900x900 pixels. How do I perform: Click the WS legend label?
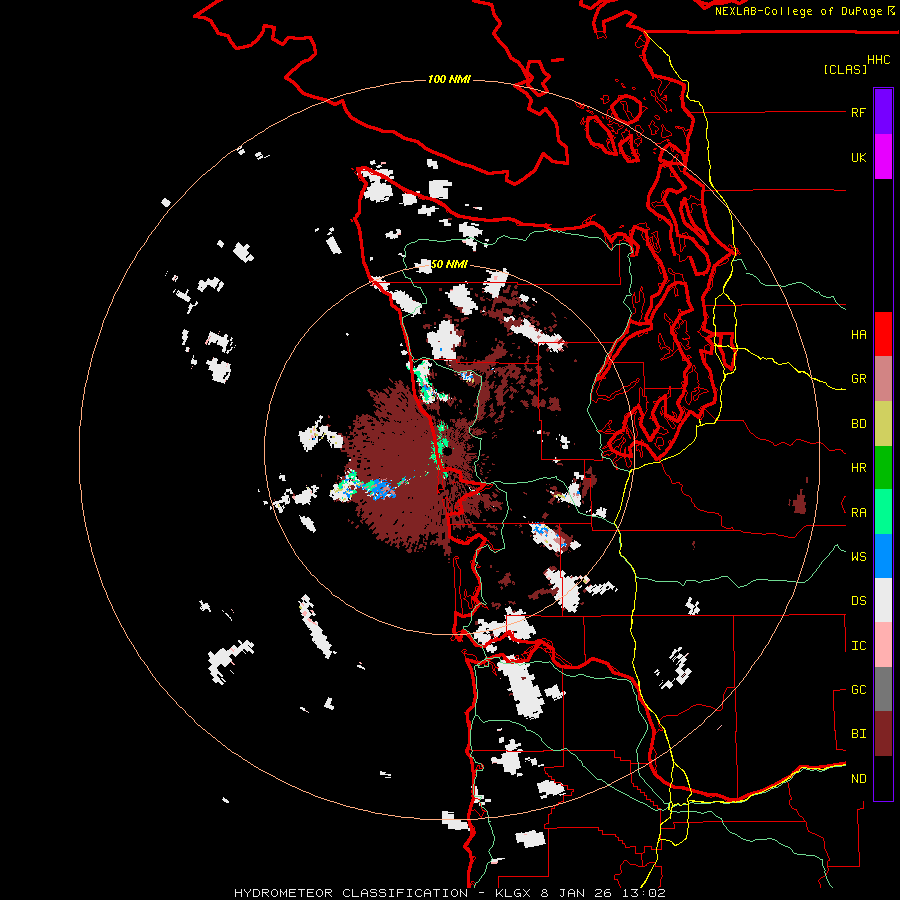point(858,557)
